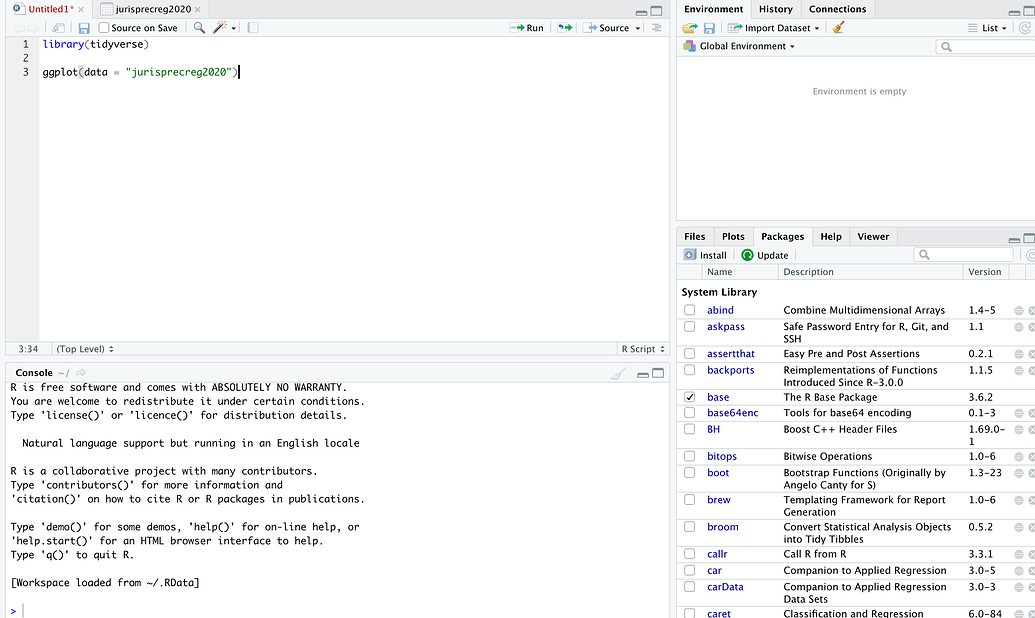Source the entire script
Image resolution: width=1035 pixels, height=618 pixels.
click(x=606, y=28)
